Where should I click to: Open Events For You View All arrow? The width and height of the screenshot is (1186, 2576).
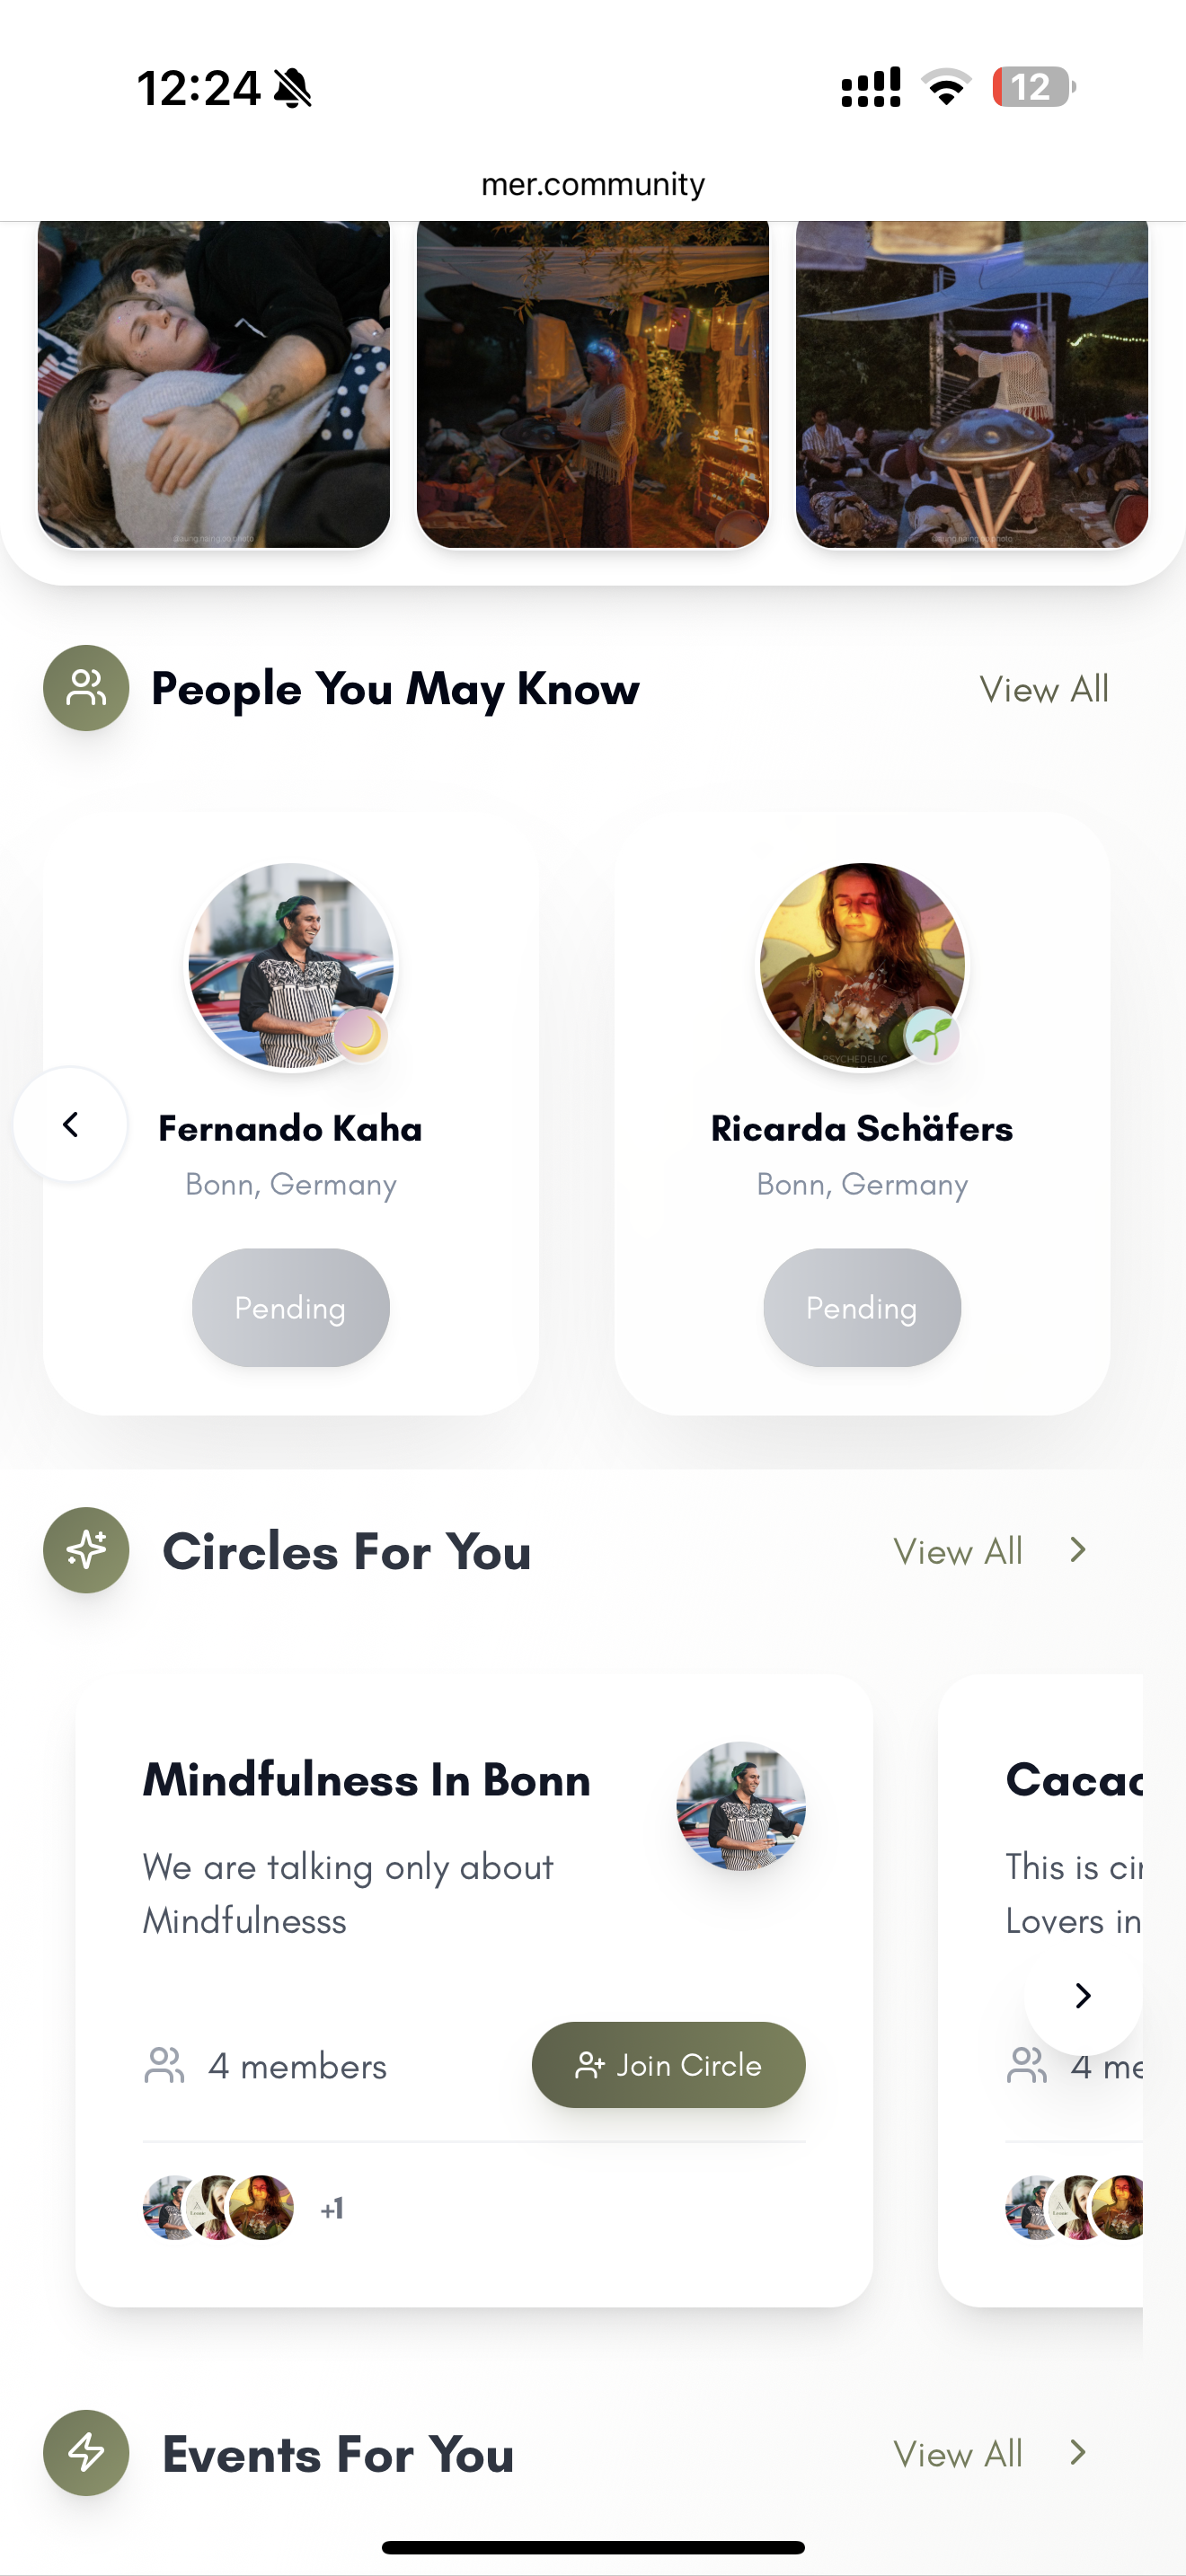click(x=1077, y=2452)
